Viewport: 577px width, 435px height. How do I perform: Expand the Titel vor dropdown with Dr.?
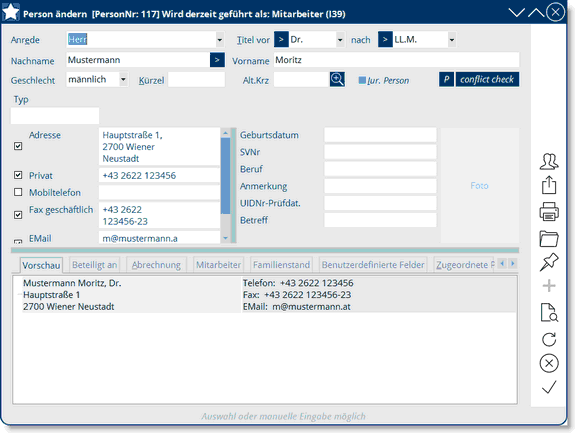[x=340, y=39]
